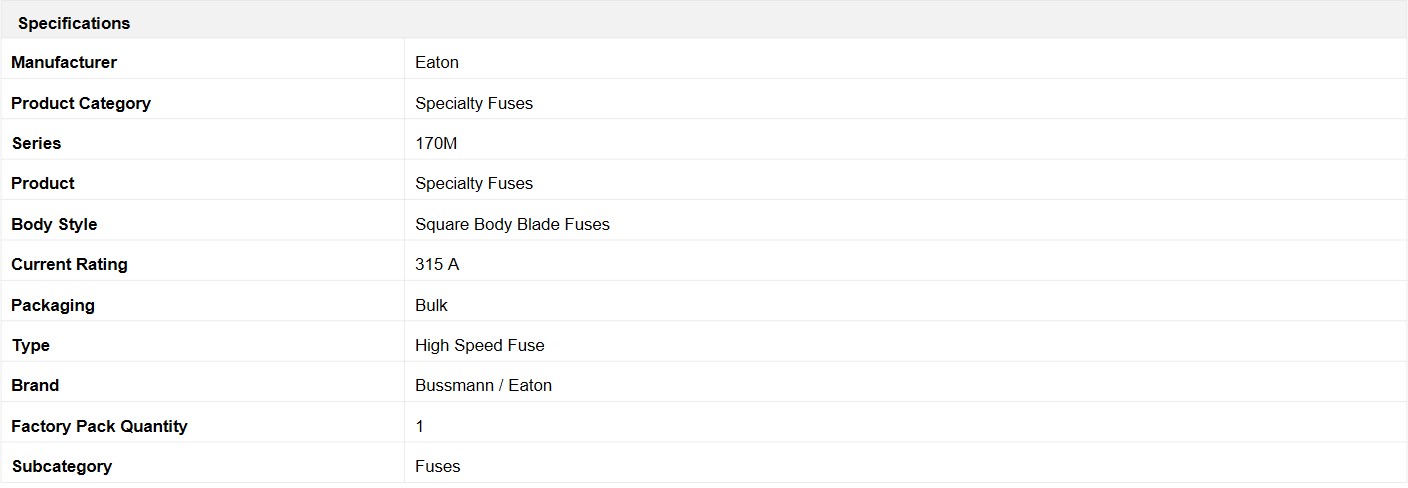The width and height of the screenshot is (1408, 488).
Task: Select the 170M series value
Action: [x=436, y=143]
